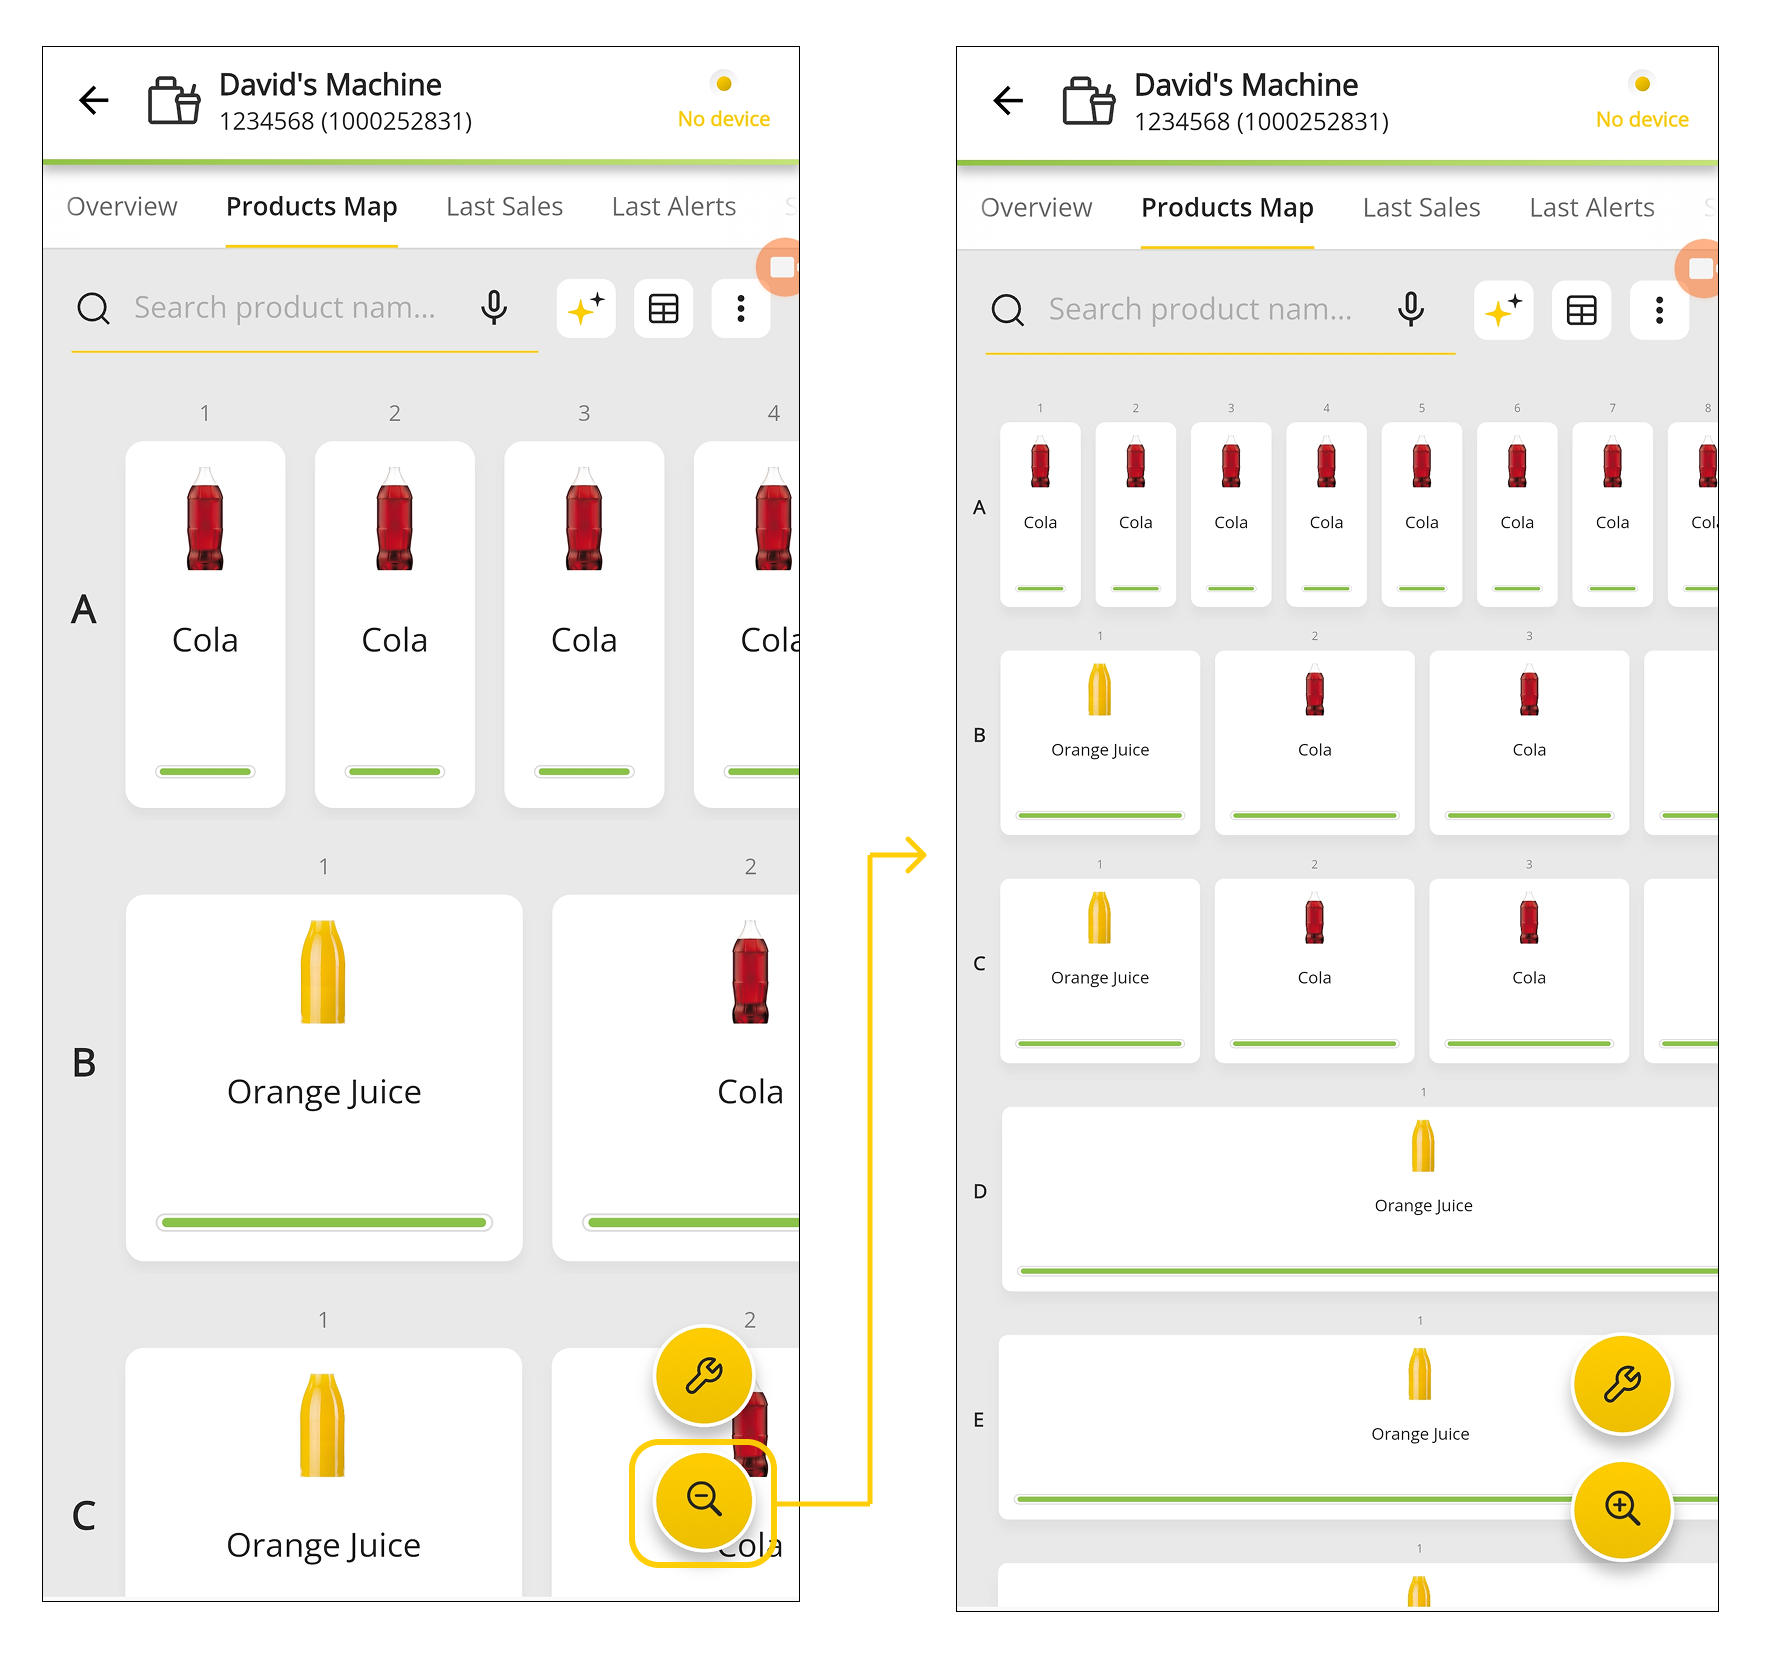The width and height of the screenshot is (1769, 1660).
Task: Select Last Alerts tab in right screen
Action: 1591,208
